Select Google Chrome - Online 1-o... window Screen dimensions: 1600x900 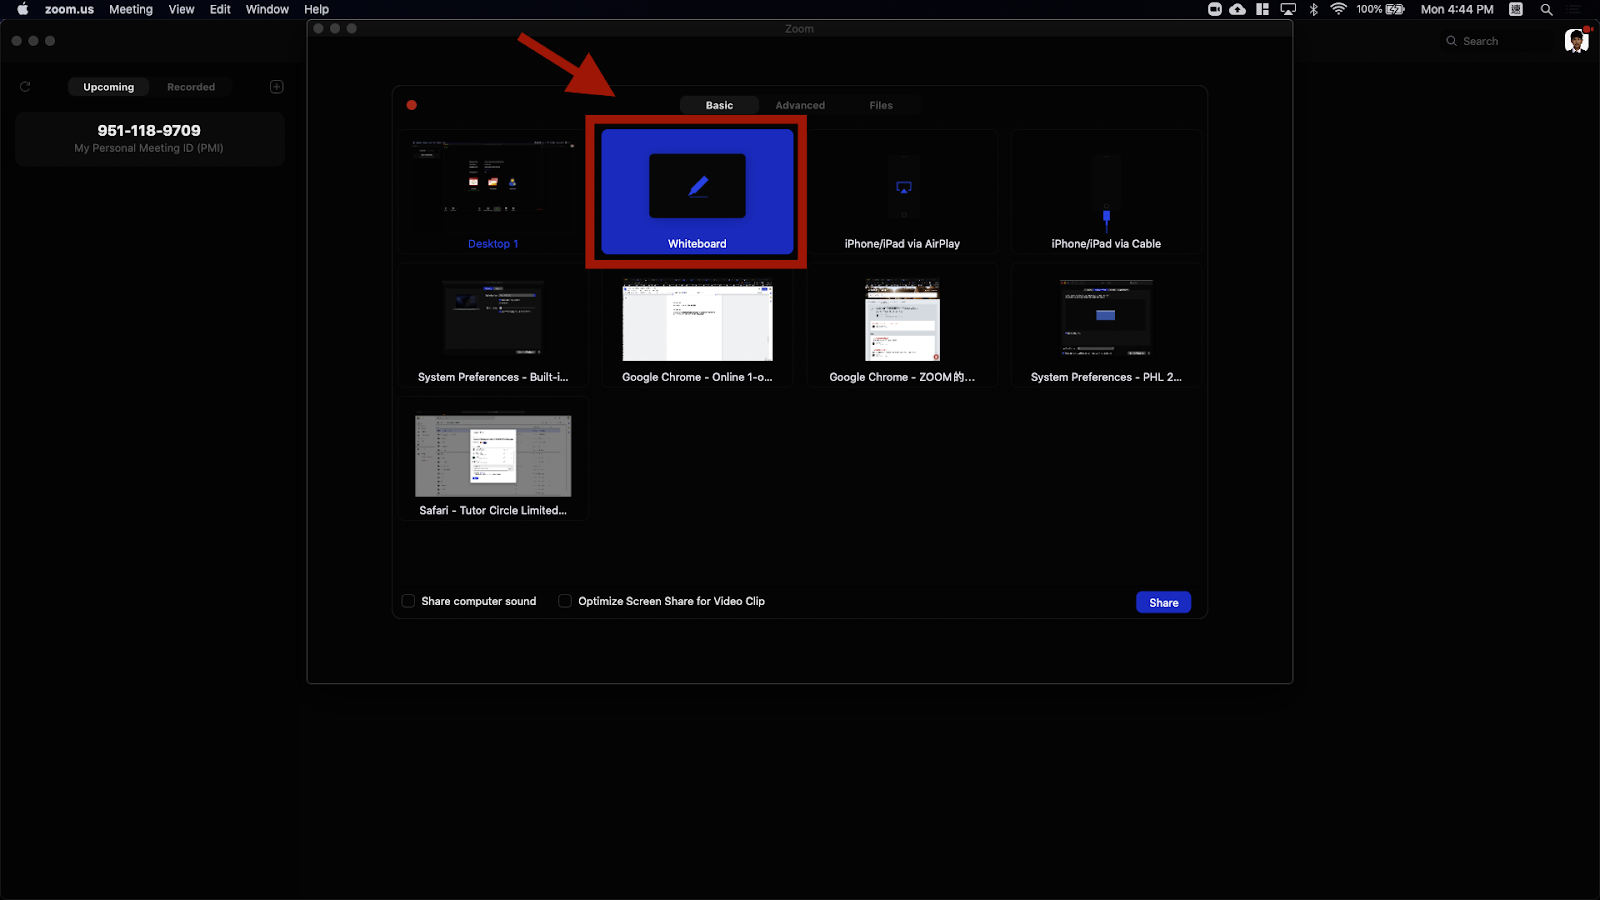pos(697,325)
